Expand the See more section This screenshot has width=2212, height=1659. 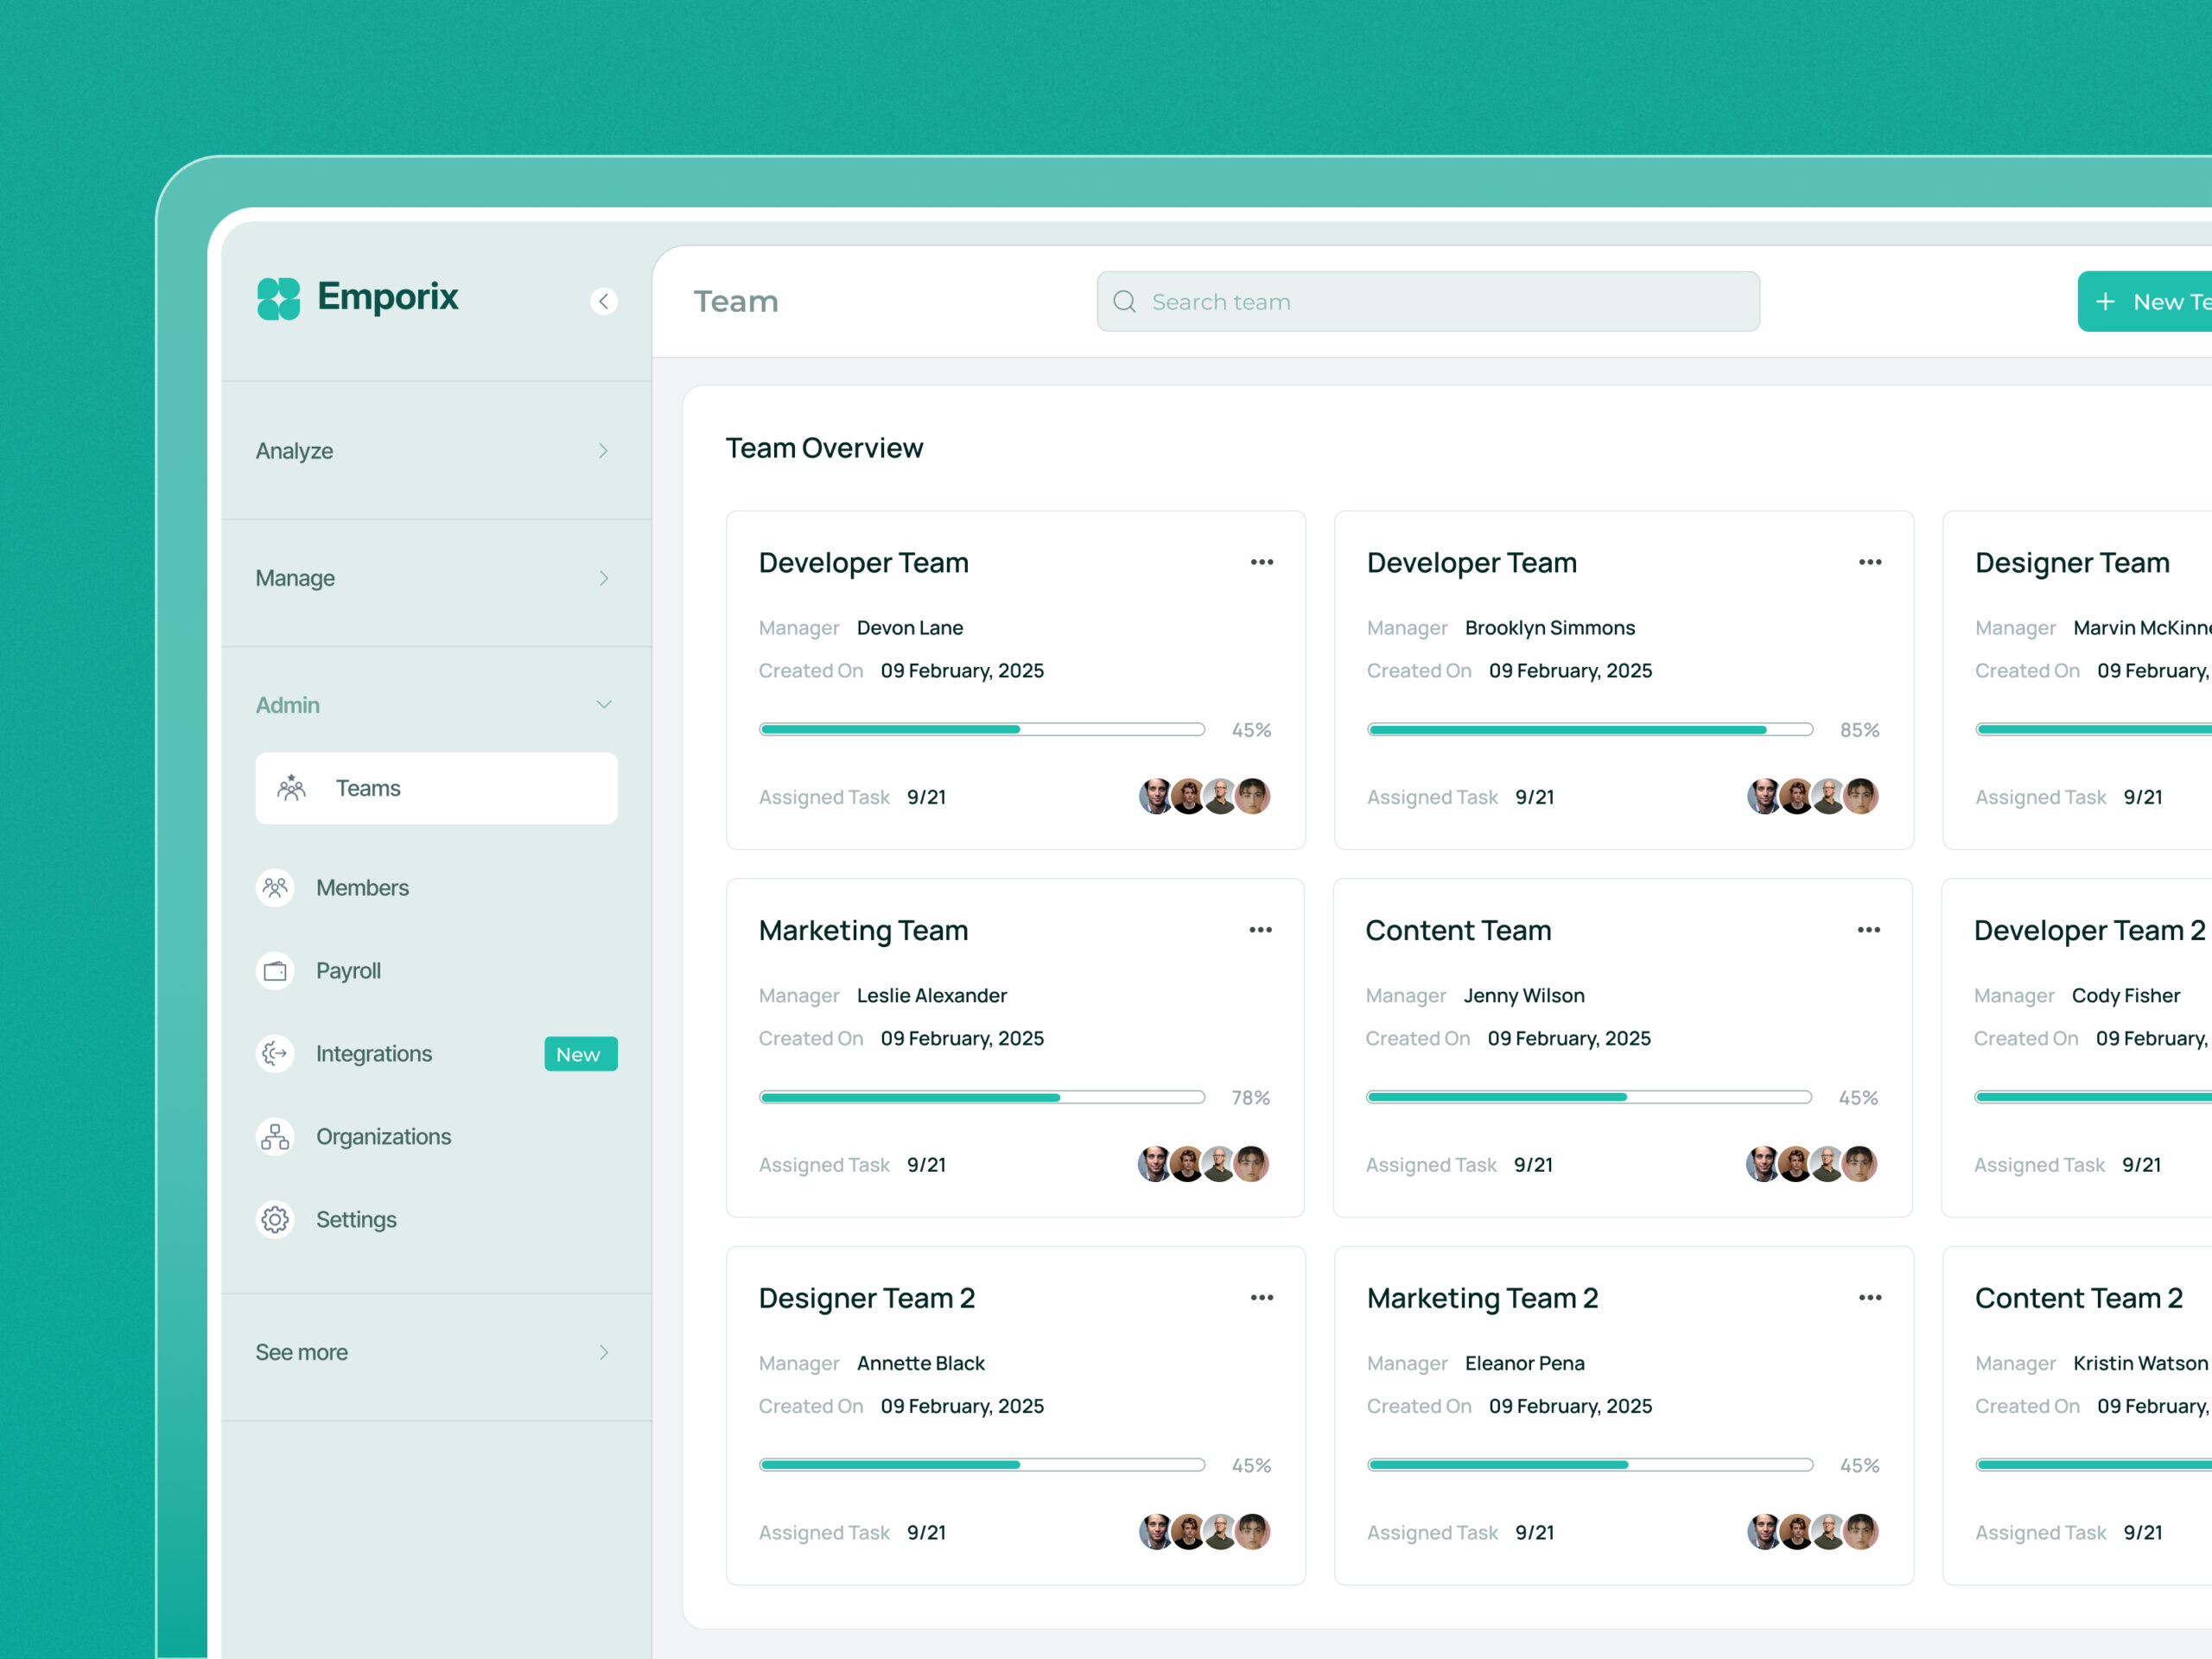coord(603,1352)
